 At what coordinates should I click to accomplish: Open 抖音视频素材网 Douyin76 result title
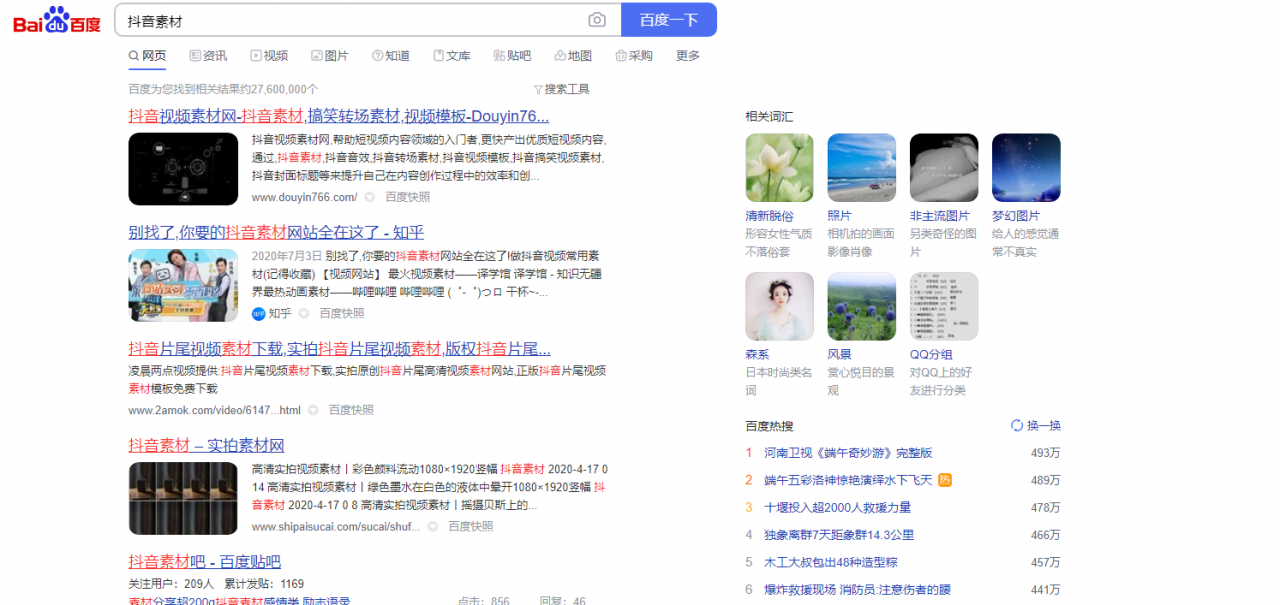coord(338,116)
